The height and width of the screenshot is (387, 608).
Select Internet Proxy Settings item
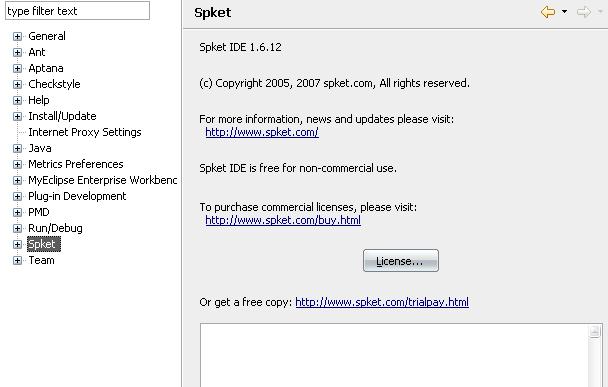(x=85, y=132)
